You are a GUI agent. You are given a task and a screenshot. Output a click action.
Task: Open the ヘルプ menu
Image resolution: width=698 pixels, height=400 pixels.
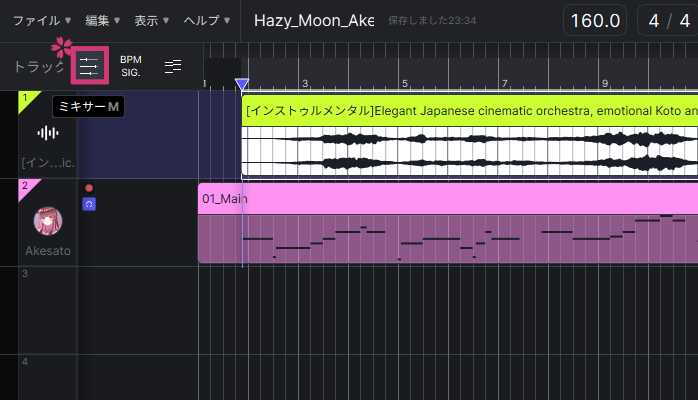[x=205, y=20]
